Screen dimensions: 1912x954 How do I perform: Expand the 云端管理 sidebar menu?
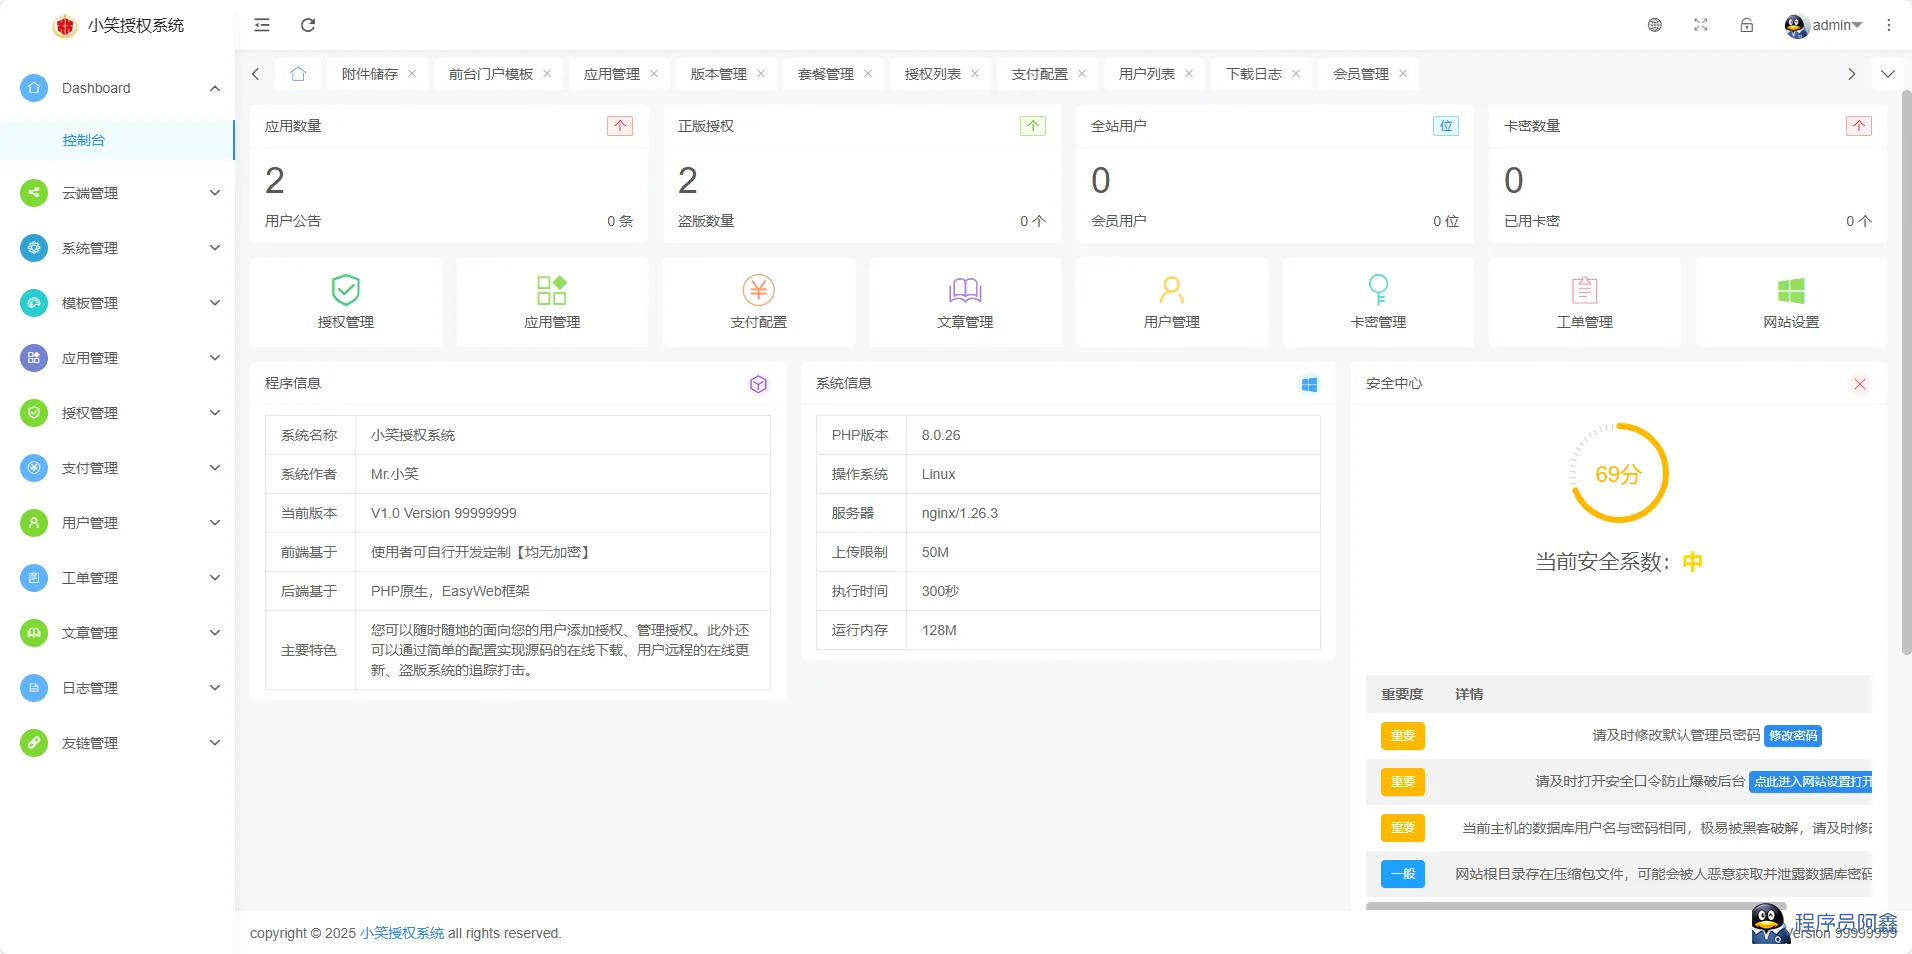pos(117,193)
